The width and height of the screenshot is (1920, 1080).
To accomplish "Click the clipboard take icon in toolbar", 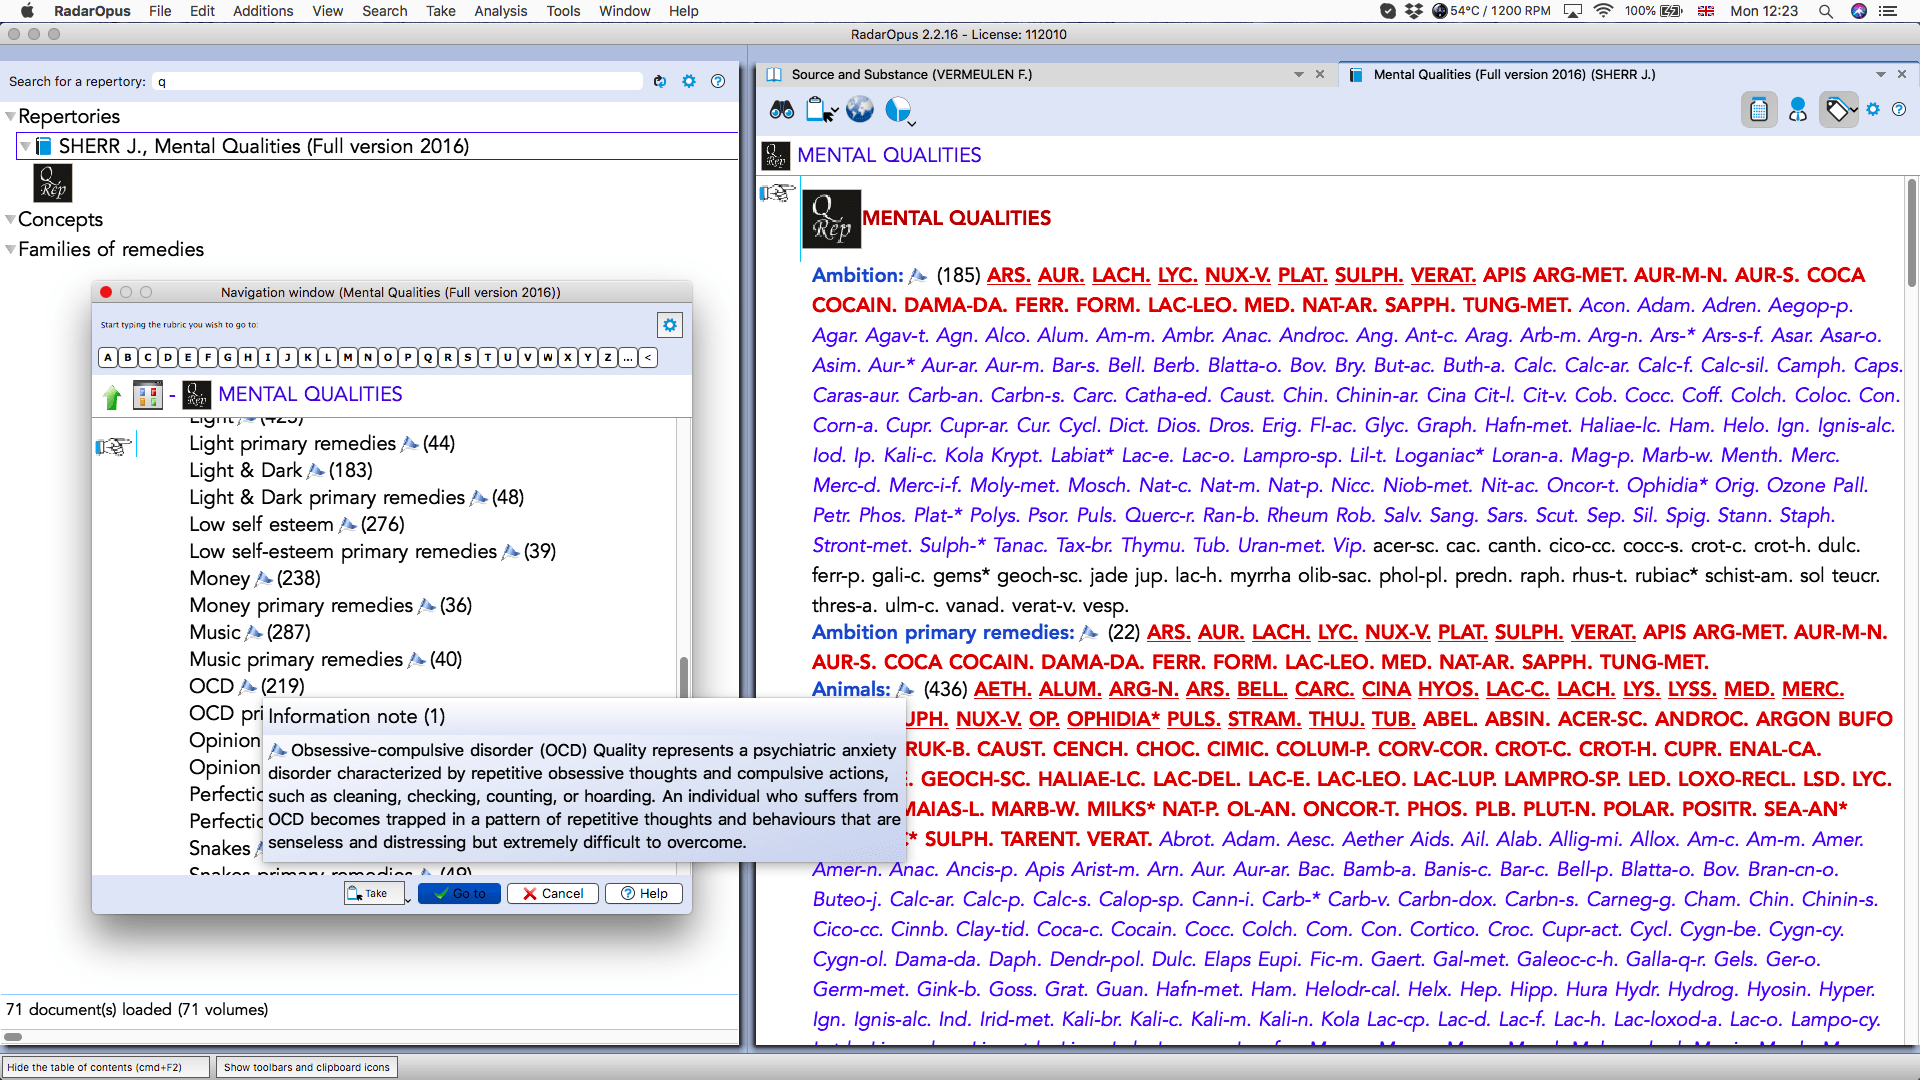I will (x=820, y=110).
